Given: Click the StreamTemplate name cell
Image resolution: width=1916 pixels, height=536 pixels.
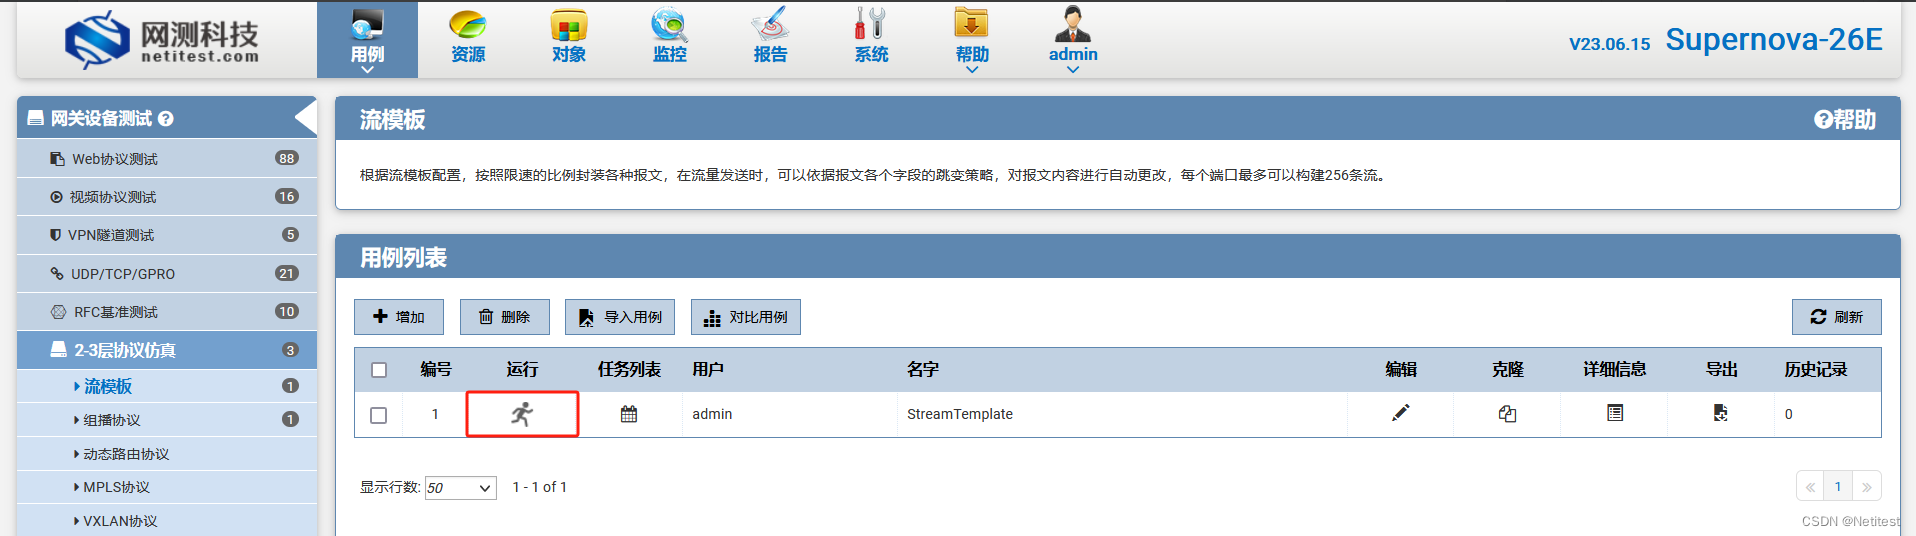Looking at the screenshot, I should point(959,414).
